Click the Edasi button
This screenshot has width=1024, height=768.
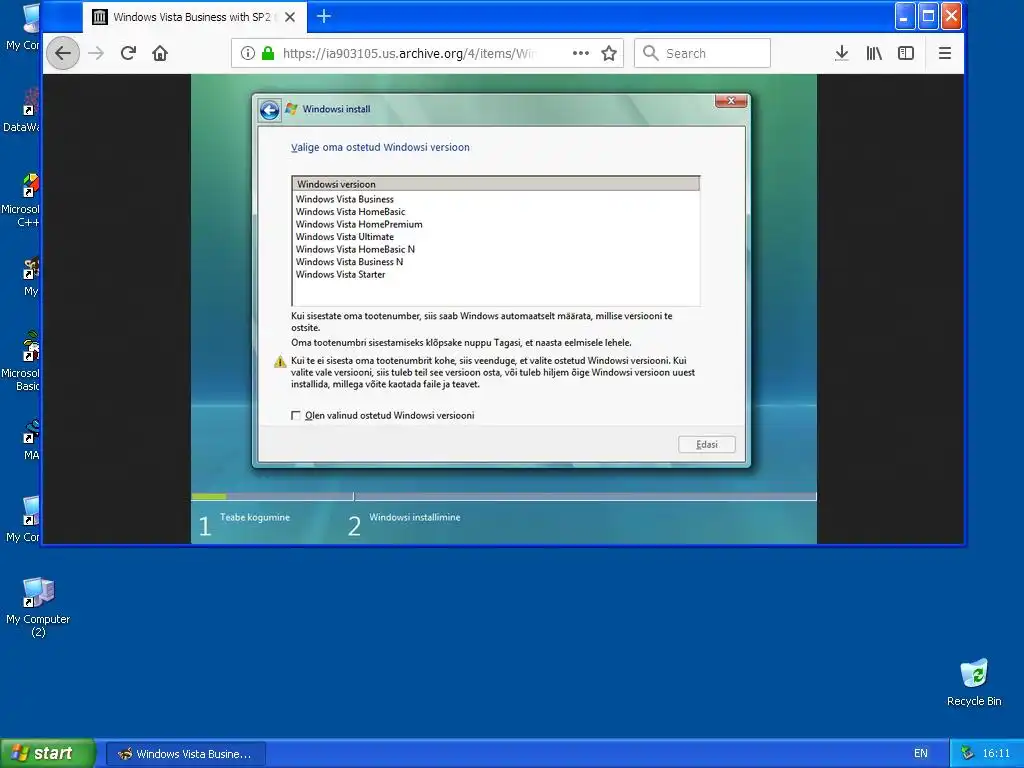(707, 445)
